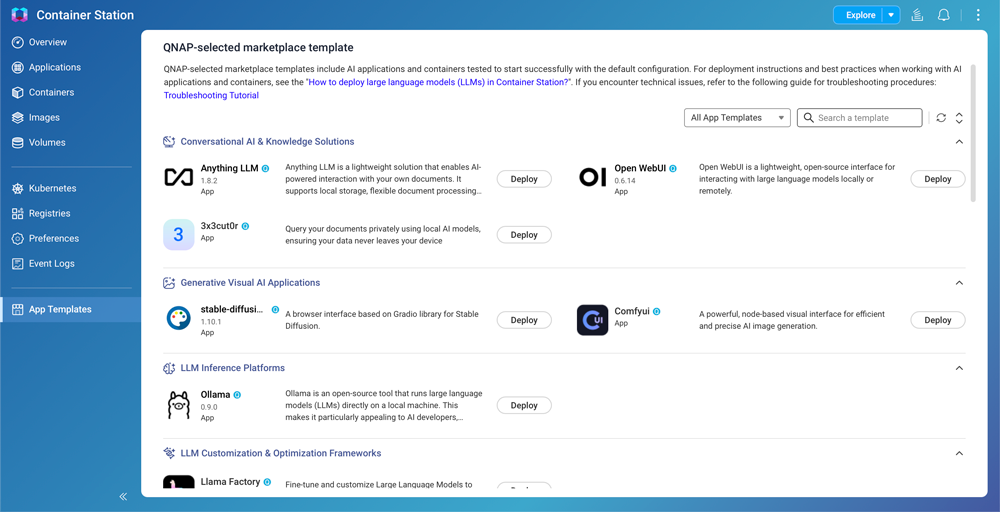Image resolution: width=1000 pixels, height=512 pixels.
Task: Open the All App Templates dropdown
Action: 737,118
